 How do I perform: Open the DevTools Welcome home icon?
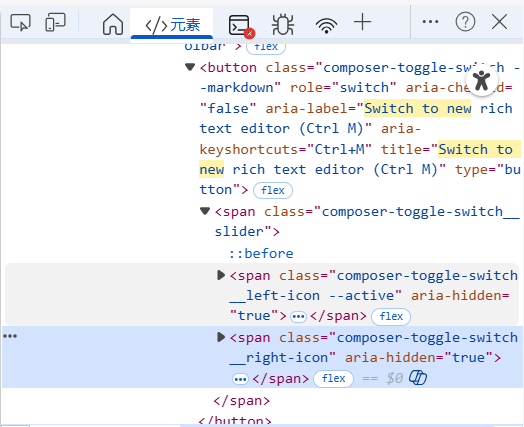pos(113,24)
